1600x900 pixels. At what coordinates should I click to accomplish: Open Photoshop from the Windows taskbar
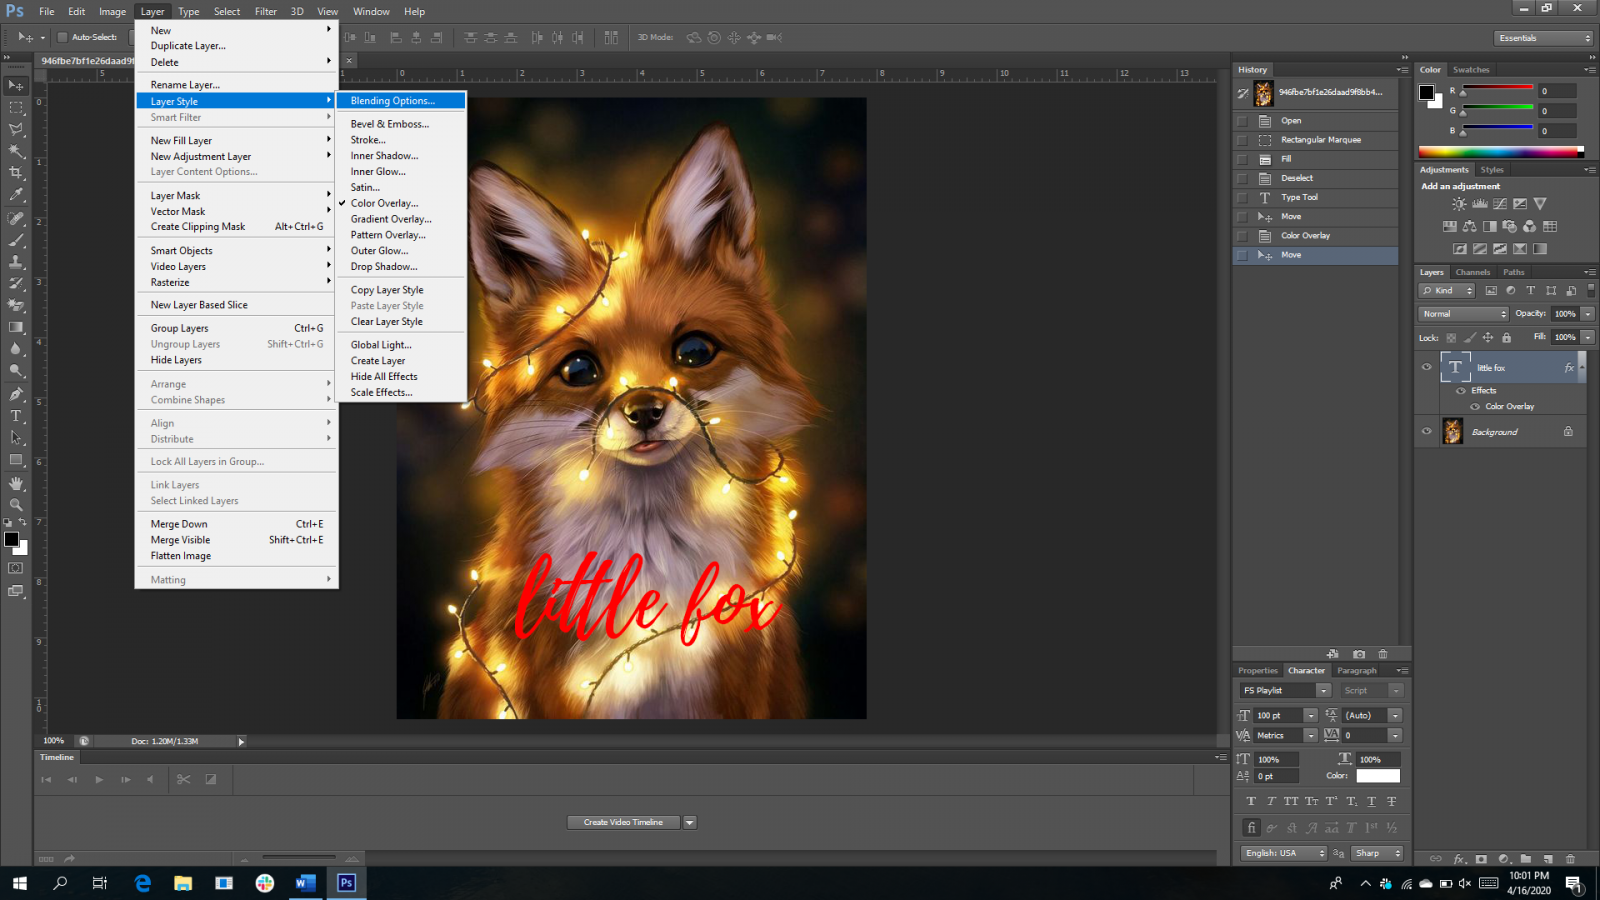[x=346, y=883]
